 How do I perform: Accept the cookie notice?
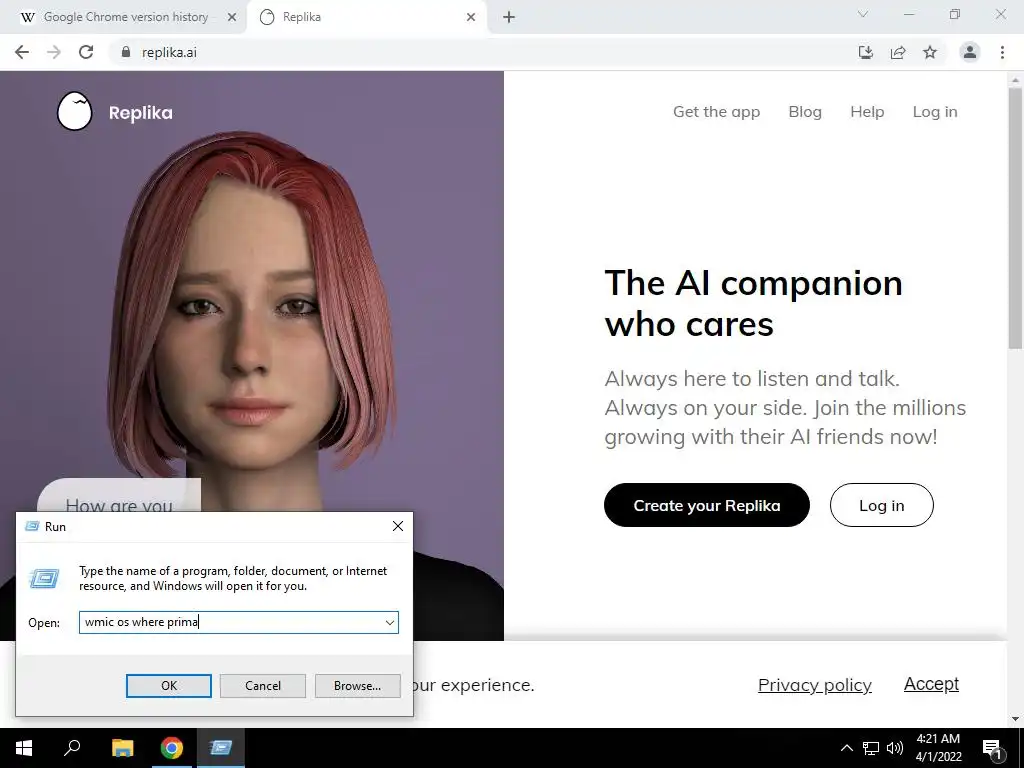click(x=931, y=684)
